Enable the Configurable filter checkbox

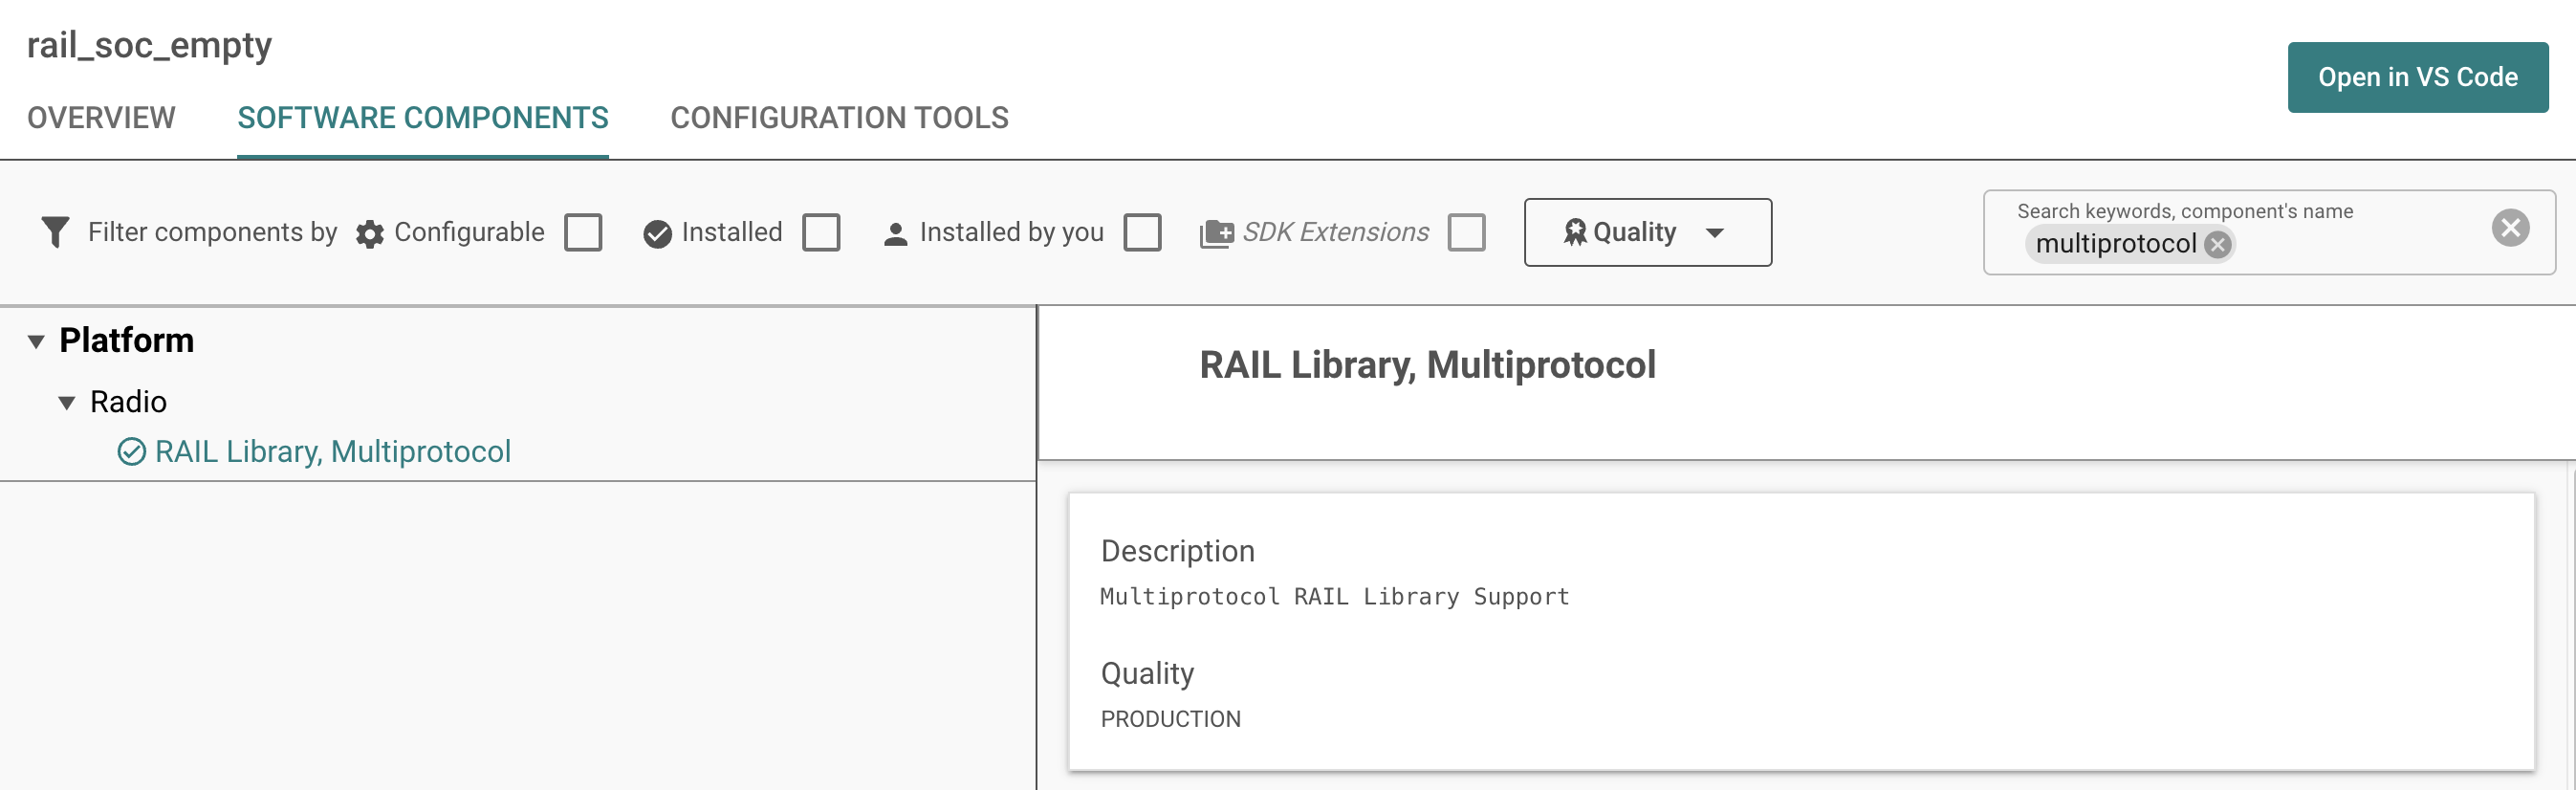(583, 233)
